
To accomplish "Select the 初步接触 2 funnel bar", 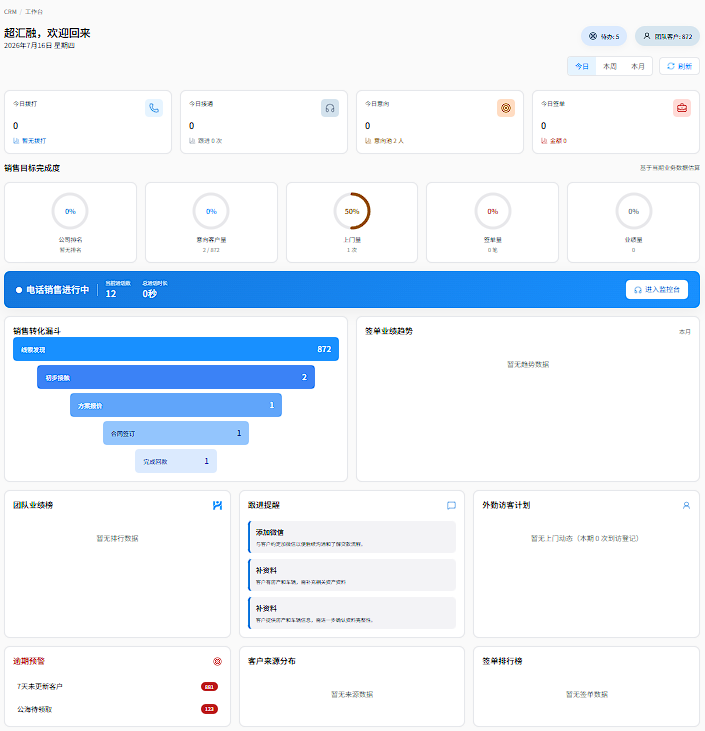I will [x=176, y=377].
